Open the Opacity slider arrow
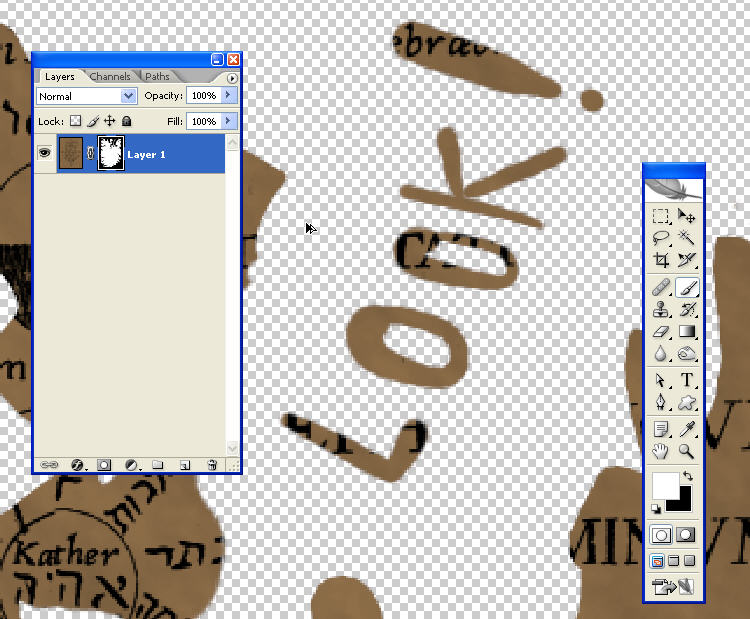 228,96
